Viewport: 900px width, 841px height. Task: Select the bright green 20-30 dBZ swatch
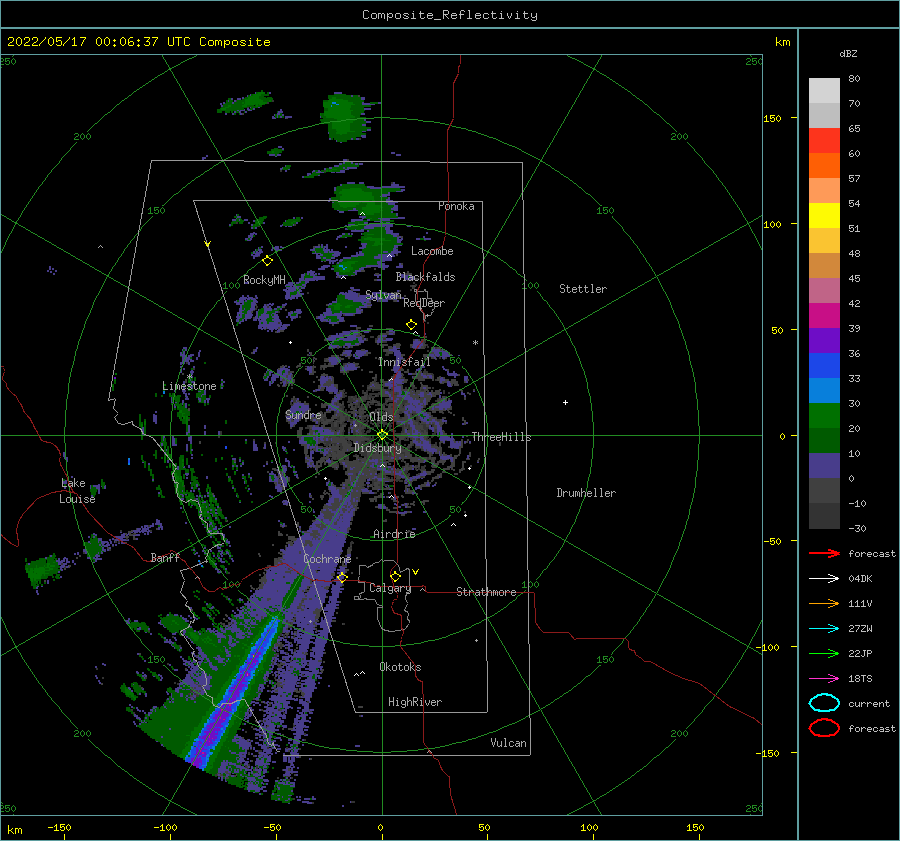click(824, 416)
